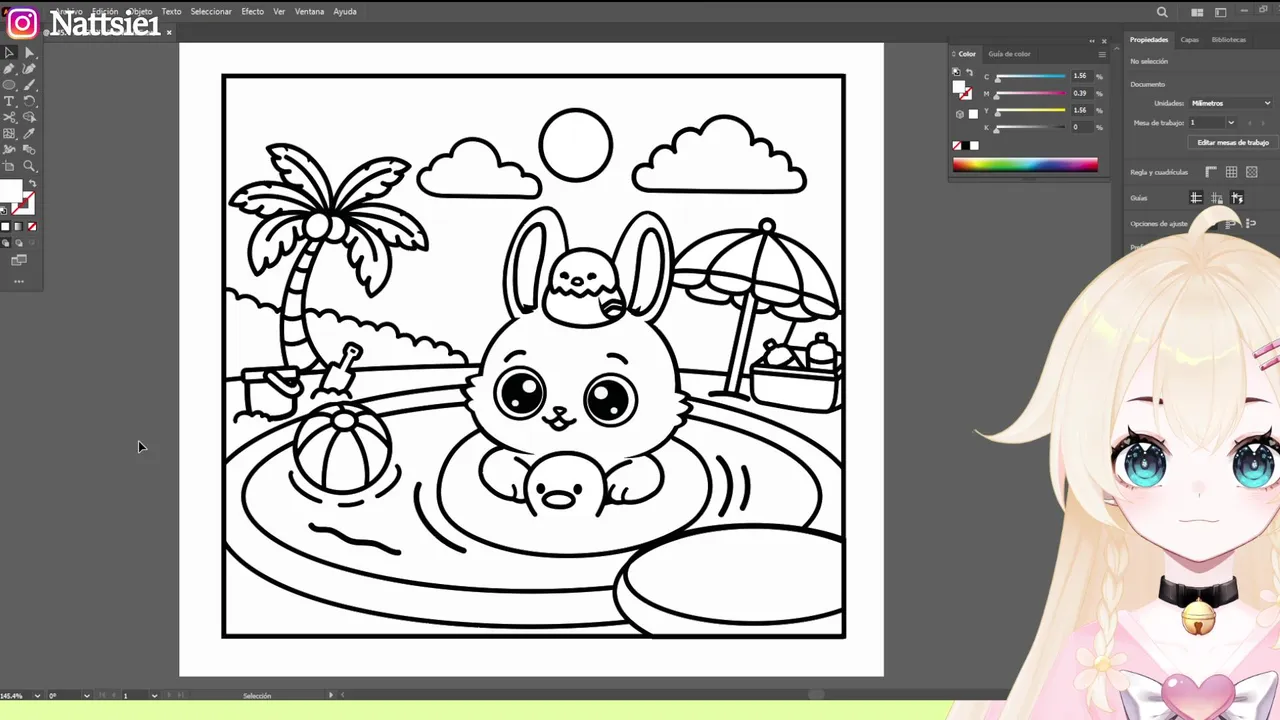Open the Seleccionar menu
1280x720 pixels.
pos(211,12)
